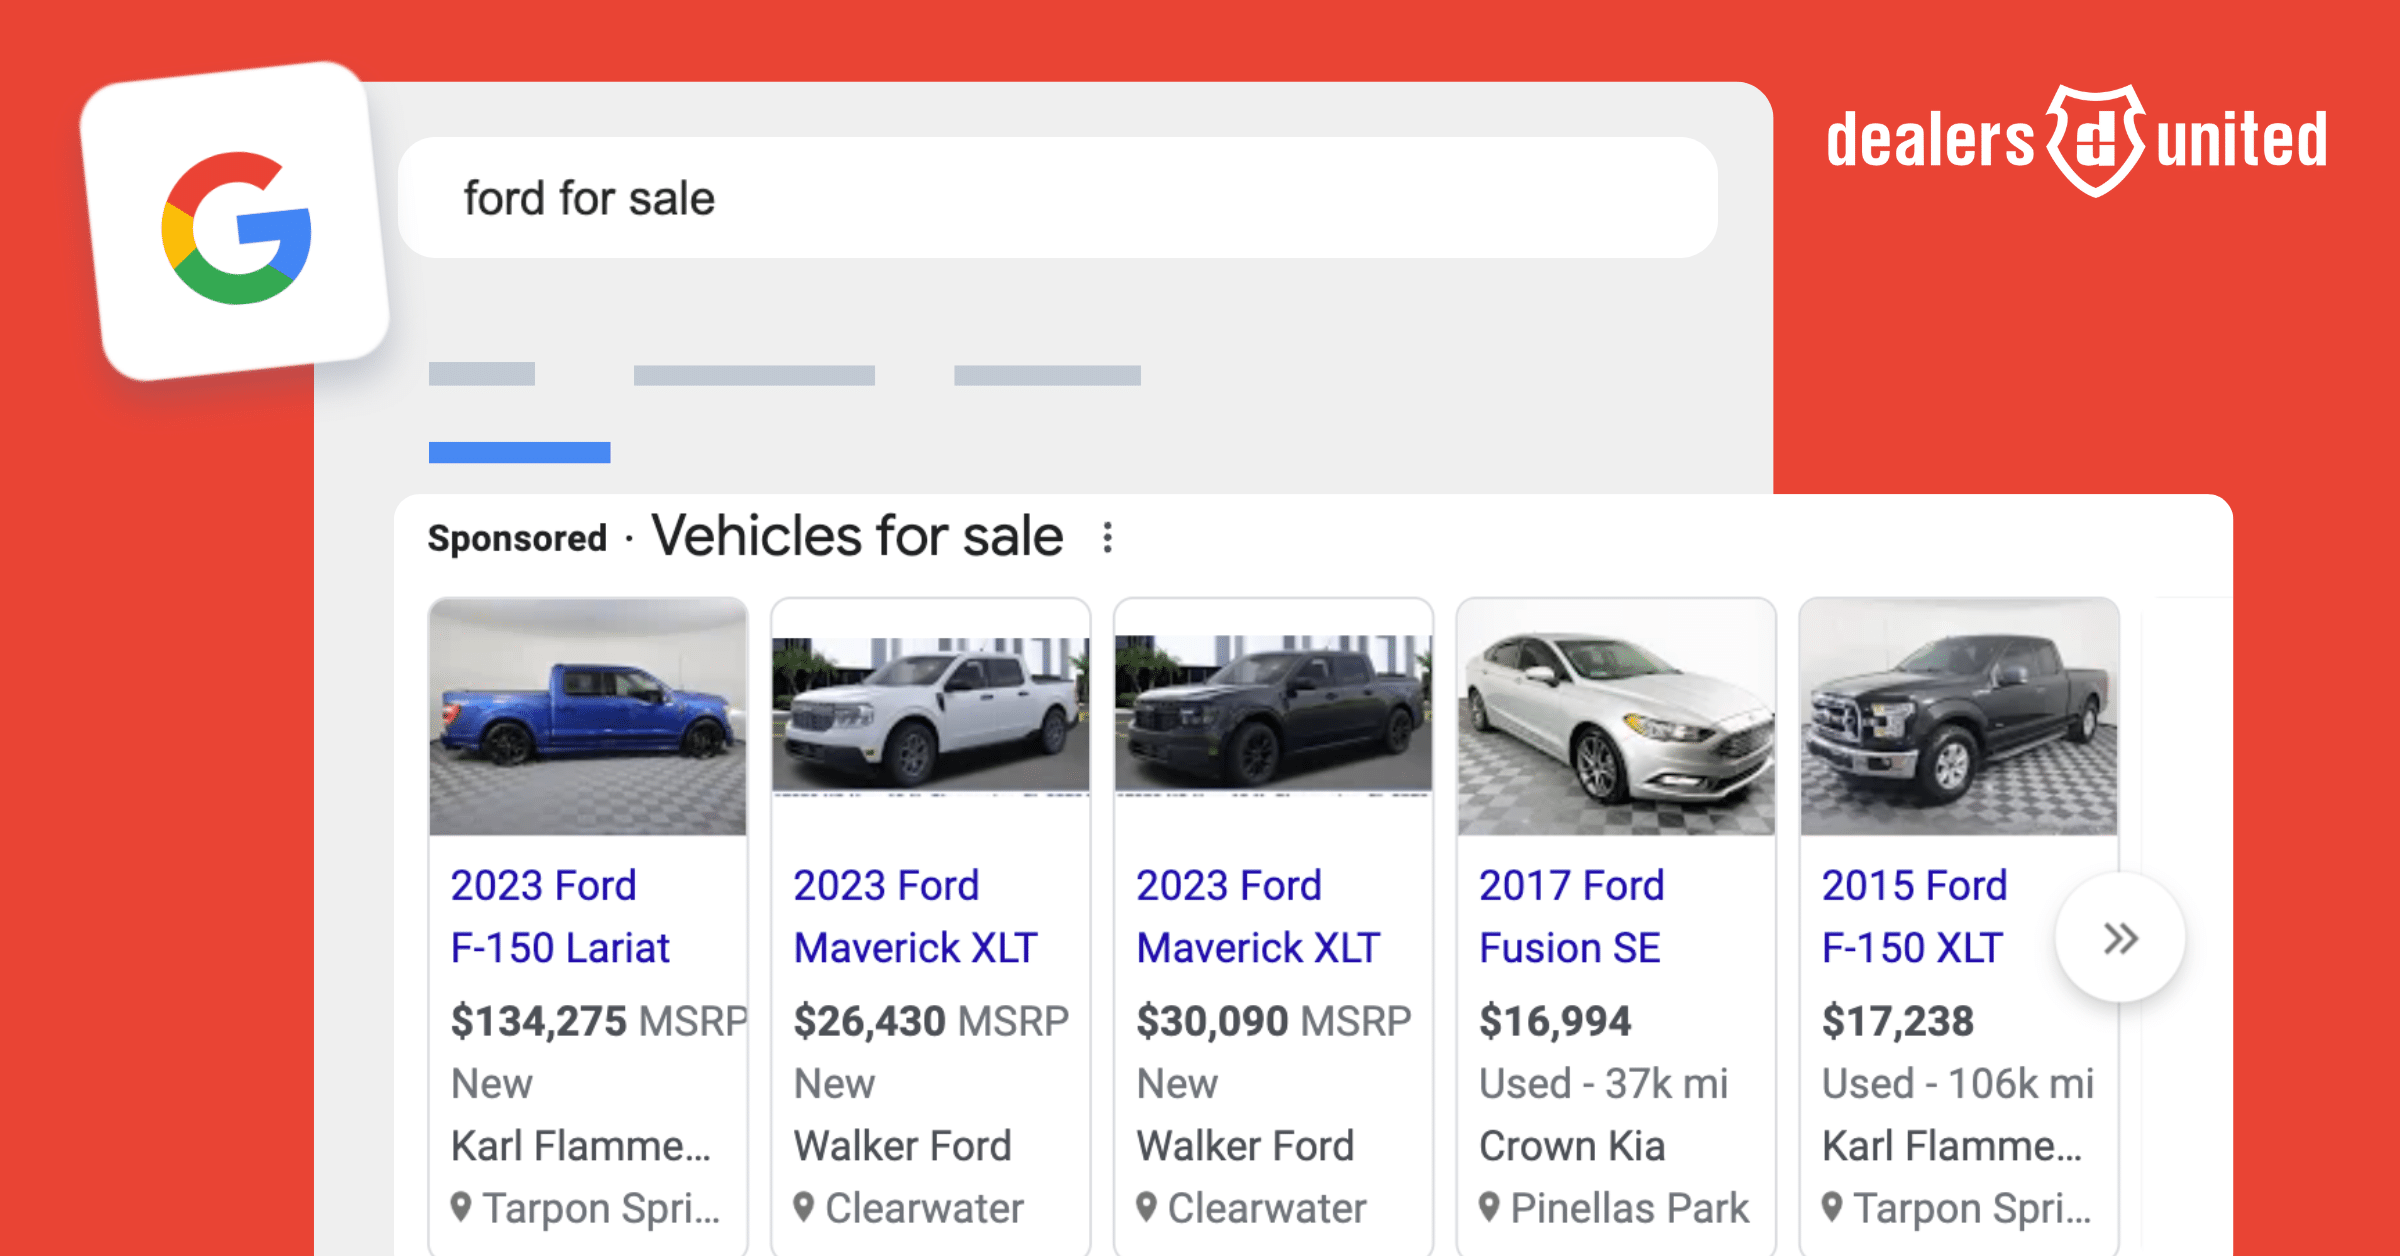
Task: Click Clearwater on the $30,090 Maverick card
Action: (x=1268, y=1208)
